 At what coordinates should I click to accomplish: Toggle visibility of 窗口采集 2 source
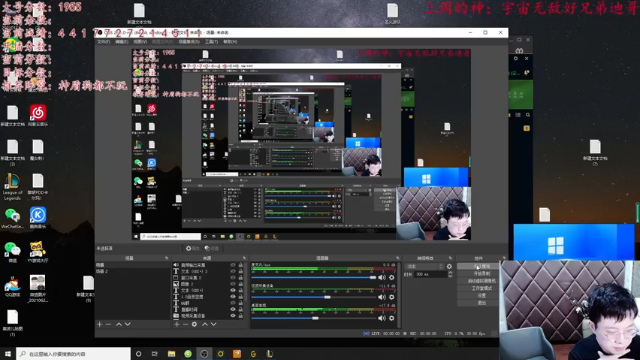233,278
